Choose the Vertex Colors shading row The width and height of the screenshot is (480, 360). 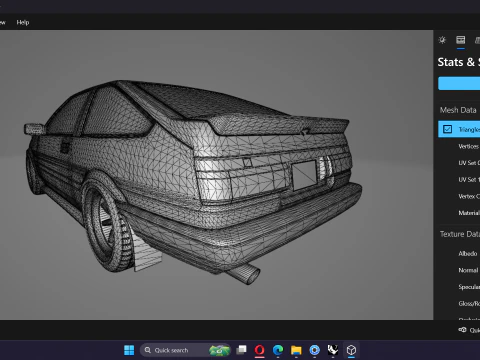pos(469,196)
